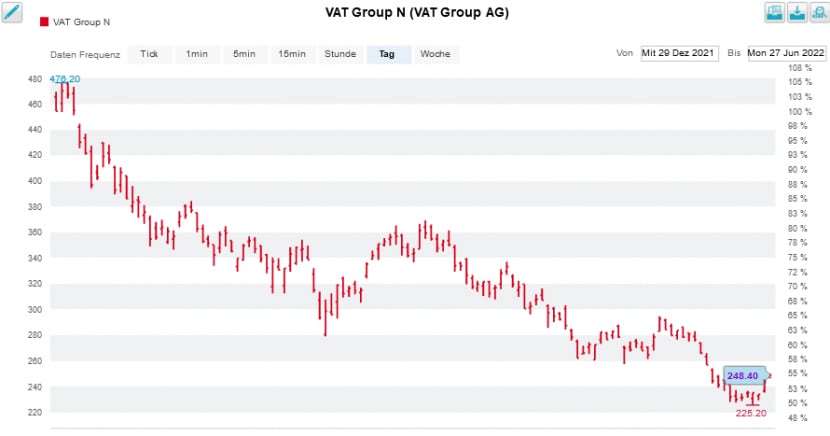Image resolution: width=830 pixels, height=436 pixels.
Task: Switch to the 5min frequency
Action: (245, 54)
